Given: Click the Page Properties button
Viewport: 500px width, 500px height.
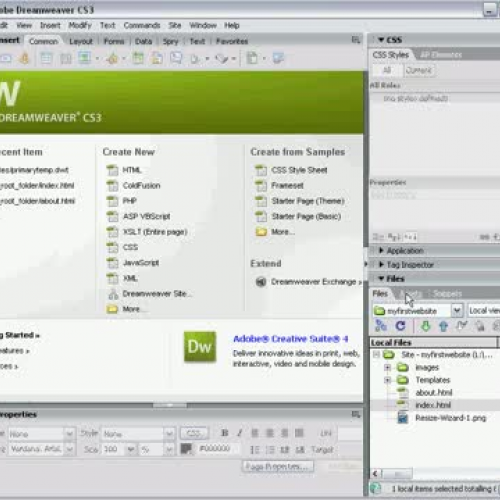Looking at the screenshot, I should point(278,466).
